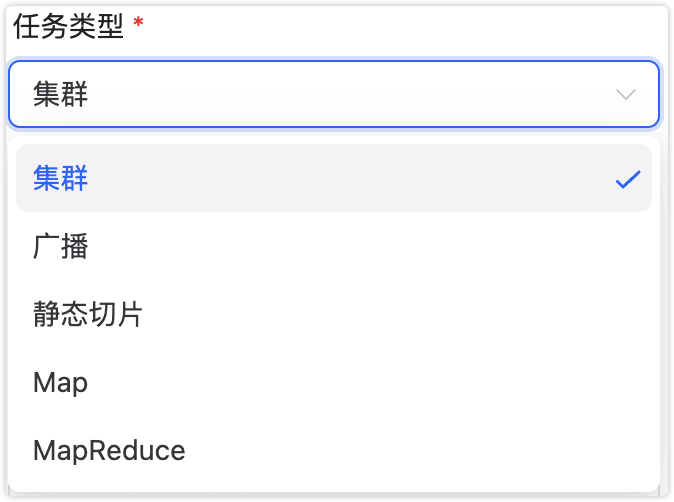This screenshot has height=502, width=674.
Task: Choose the last option, MapReduce
Action: [109, 450]
